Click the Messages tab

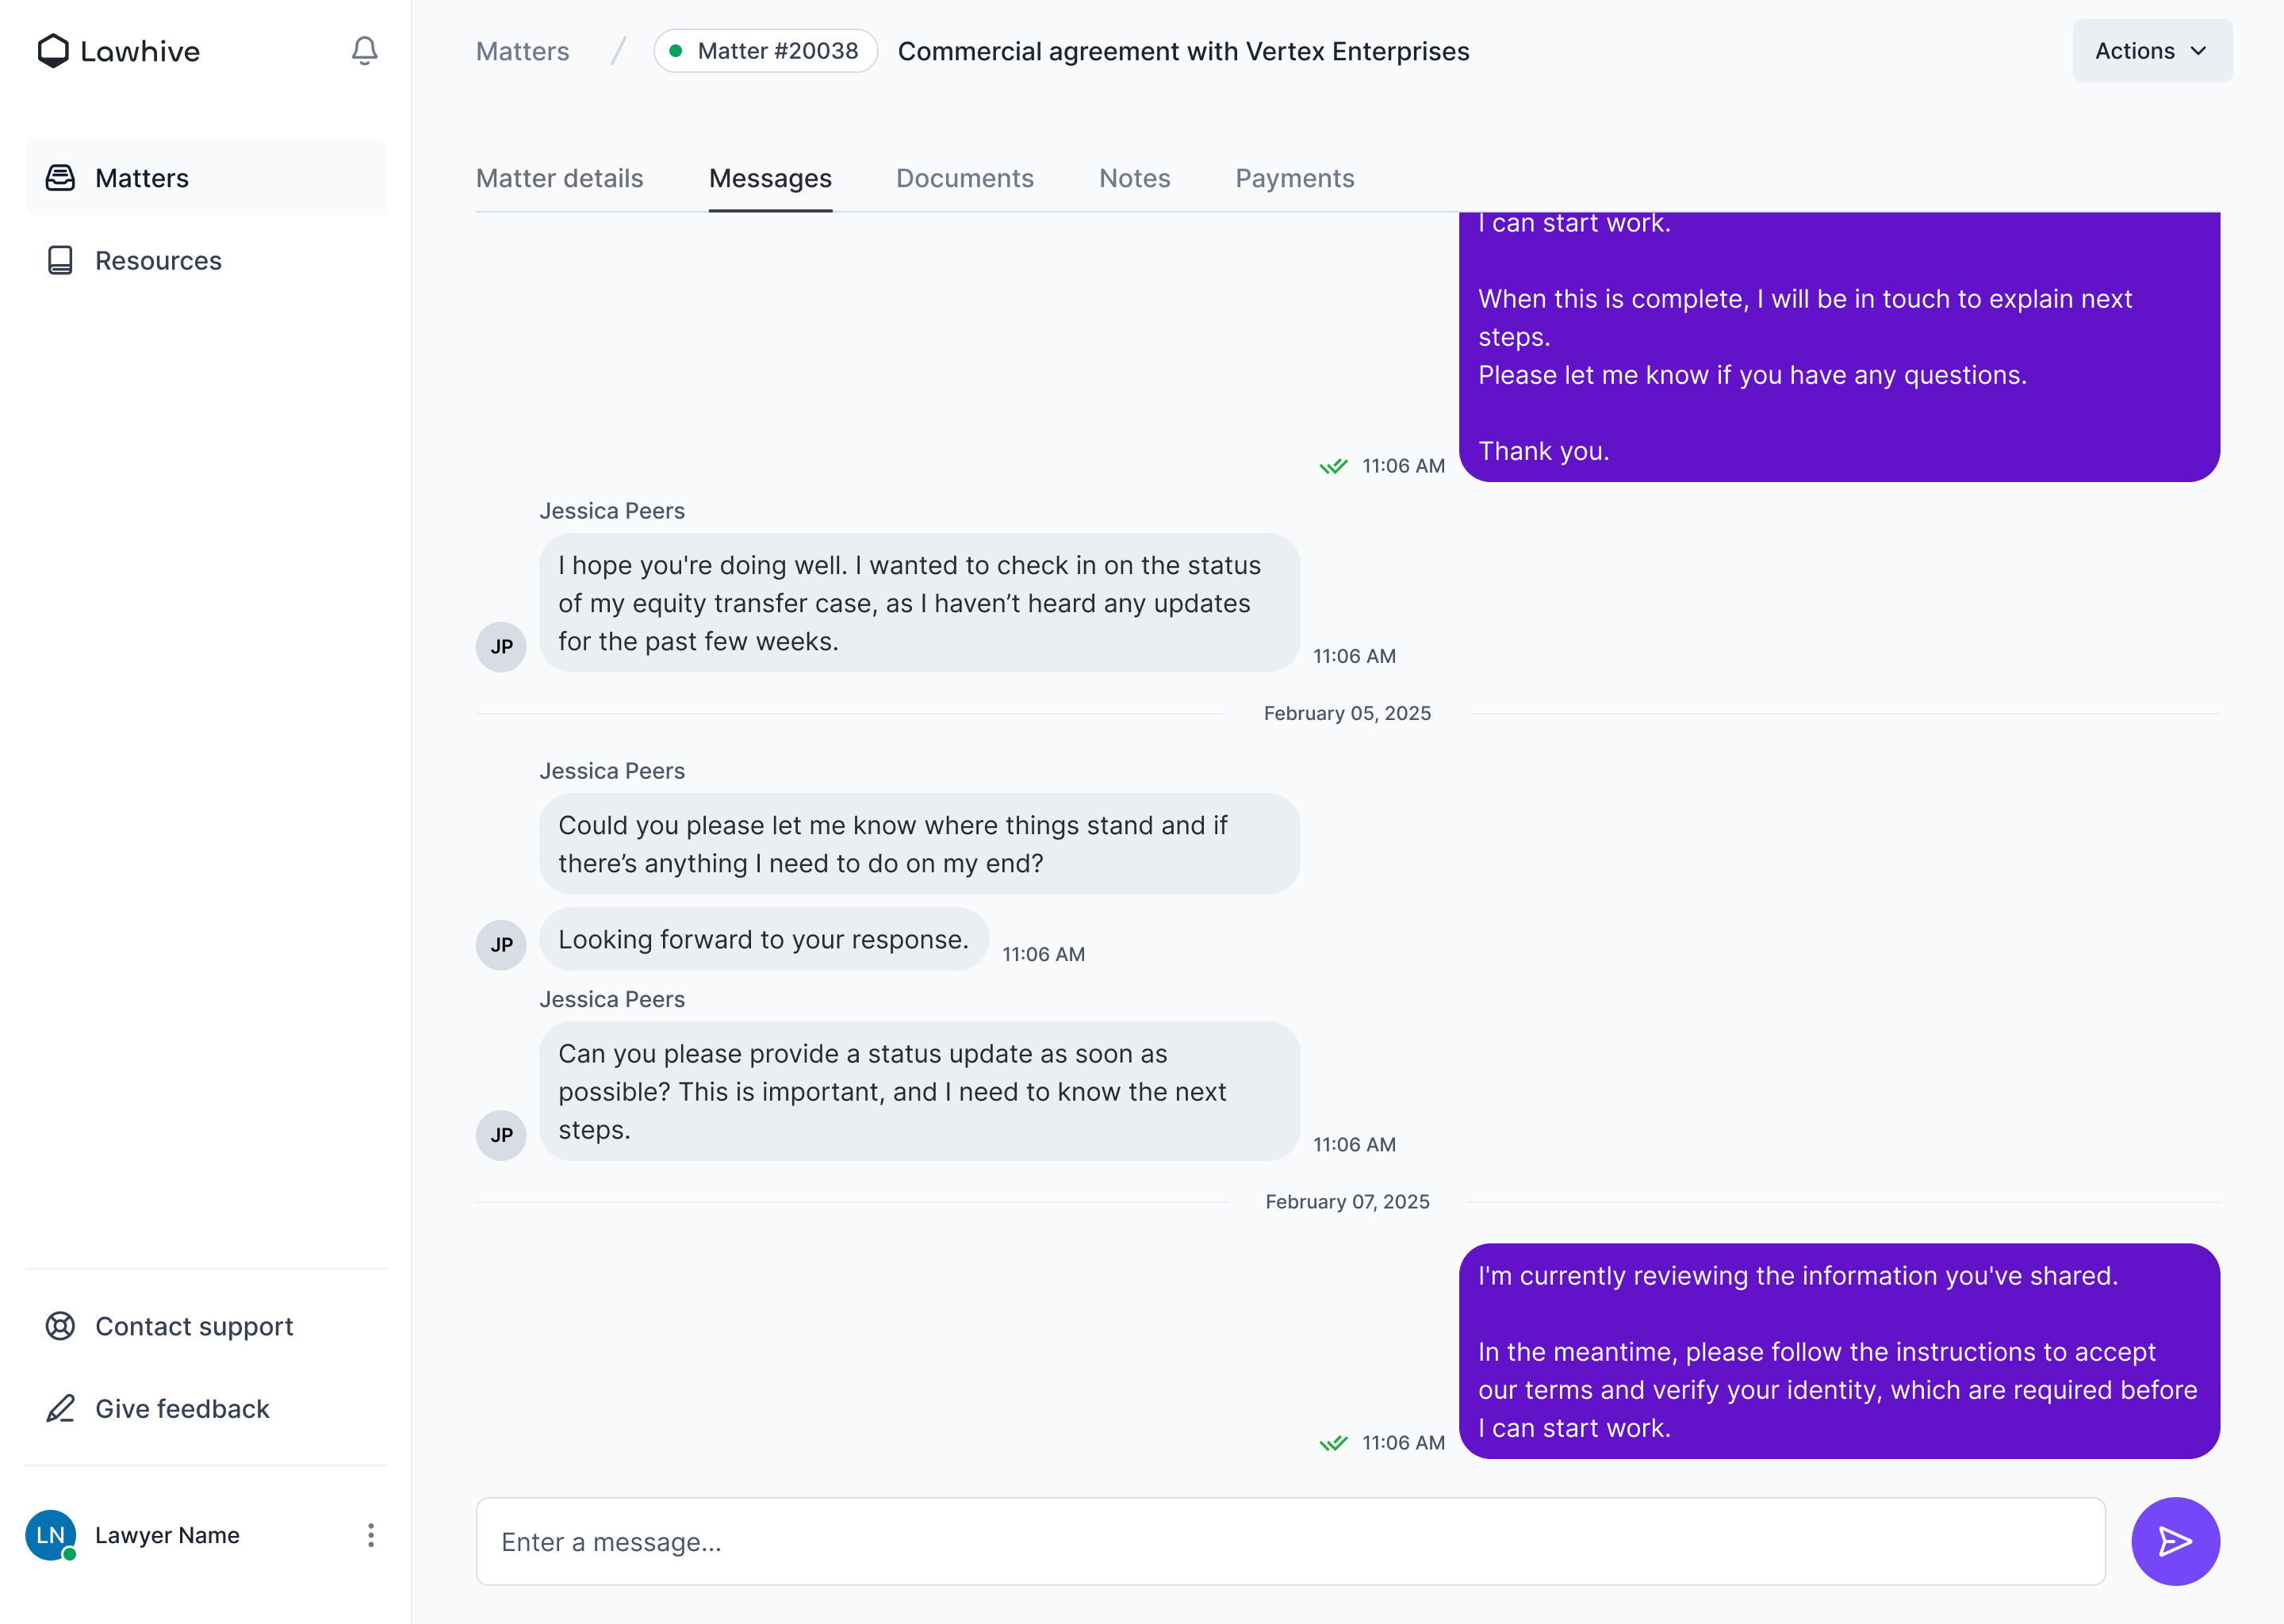pyautogui.click(x=770, y=178)
